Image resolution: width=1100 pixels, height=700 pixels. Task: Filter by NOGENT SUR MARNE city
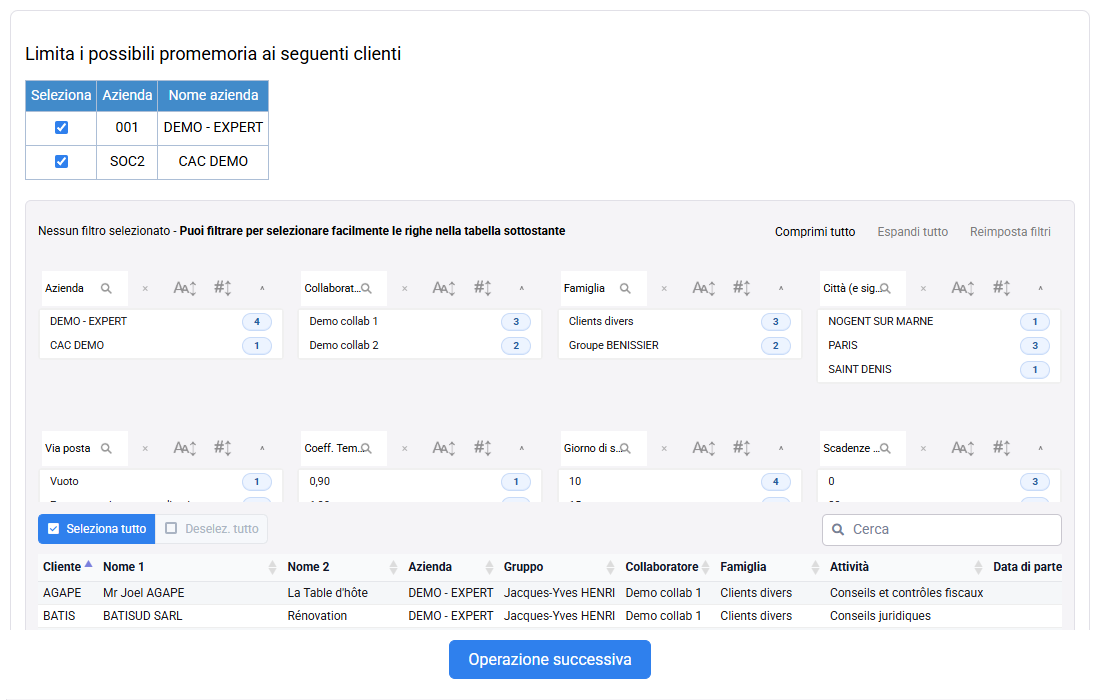[939, 321]
